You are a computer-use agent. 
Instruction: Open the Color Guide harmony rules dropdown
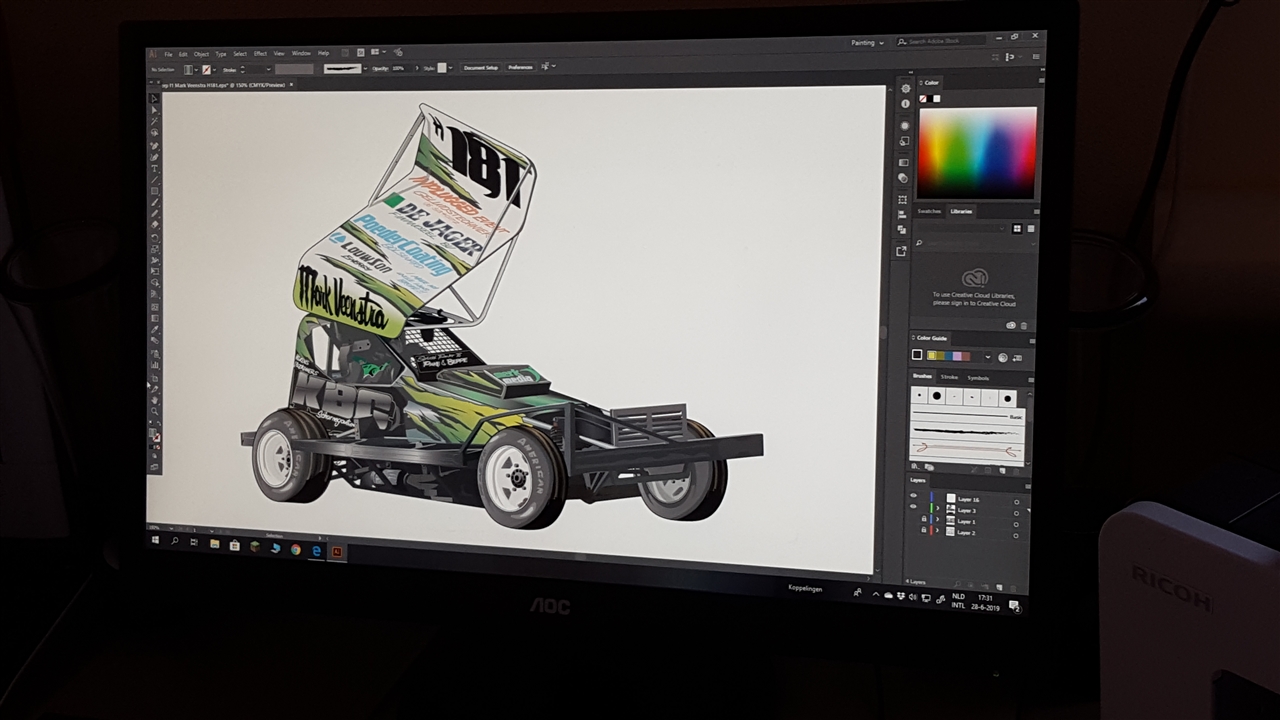pos(988,357)
